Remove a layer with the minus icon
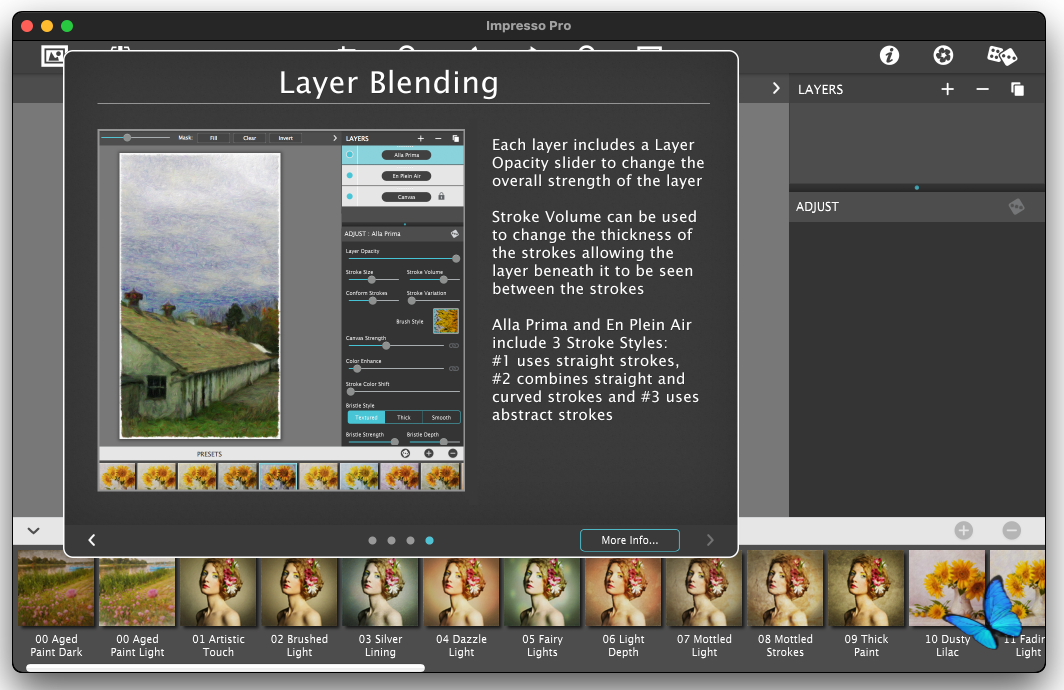 click(x=982, y=89)
